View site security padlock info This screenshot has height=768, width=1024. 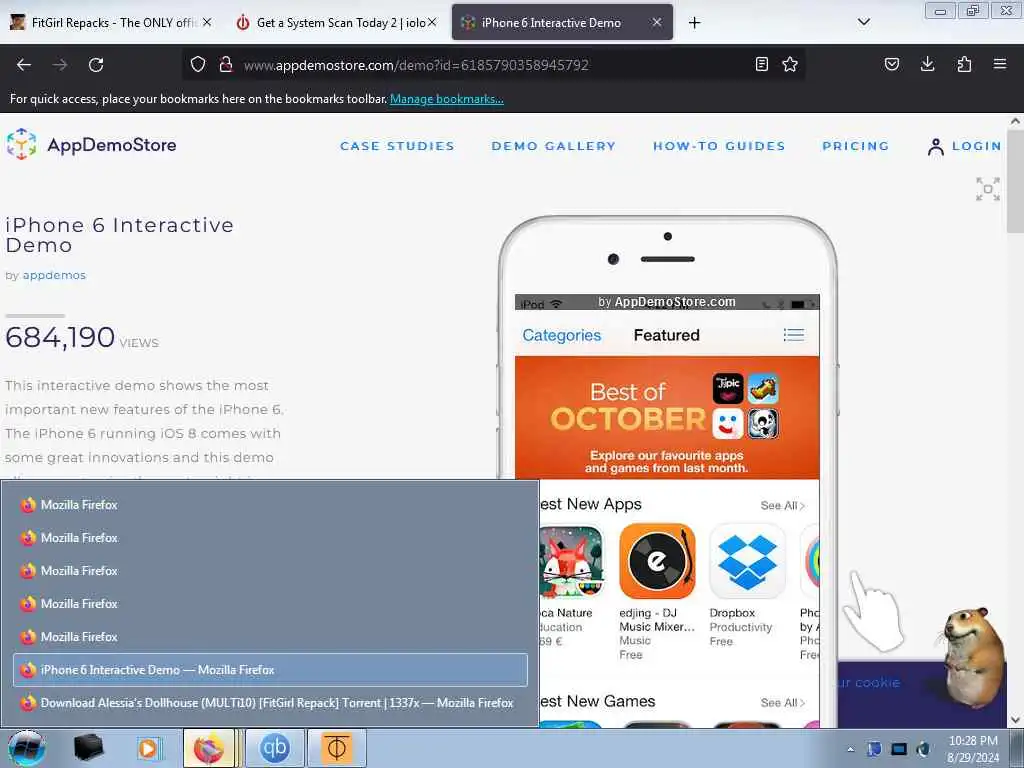click(226, 64)
